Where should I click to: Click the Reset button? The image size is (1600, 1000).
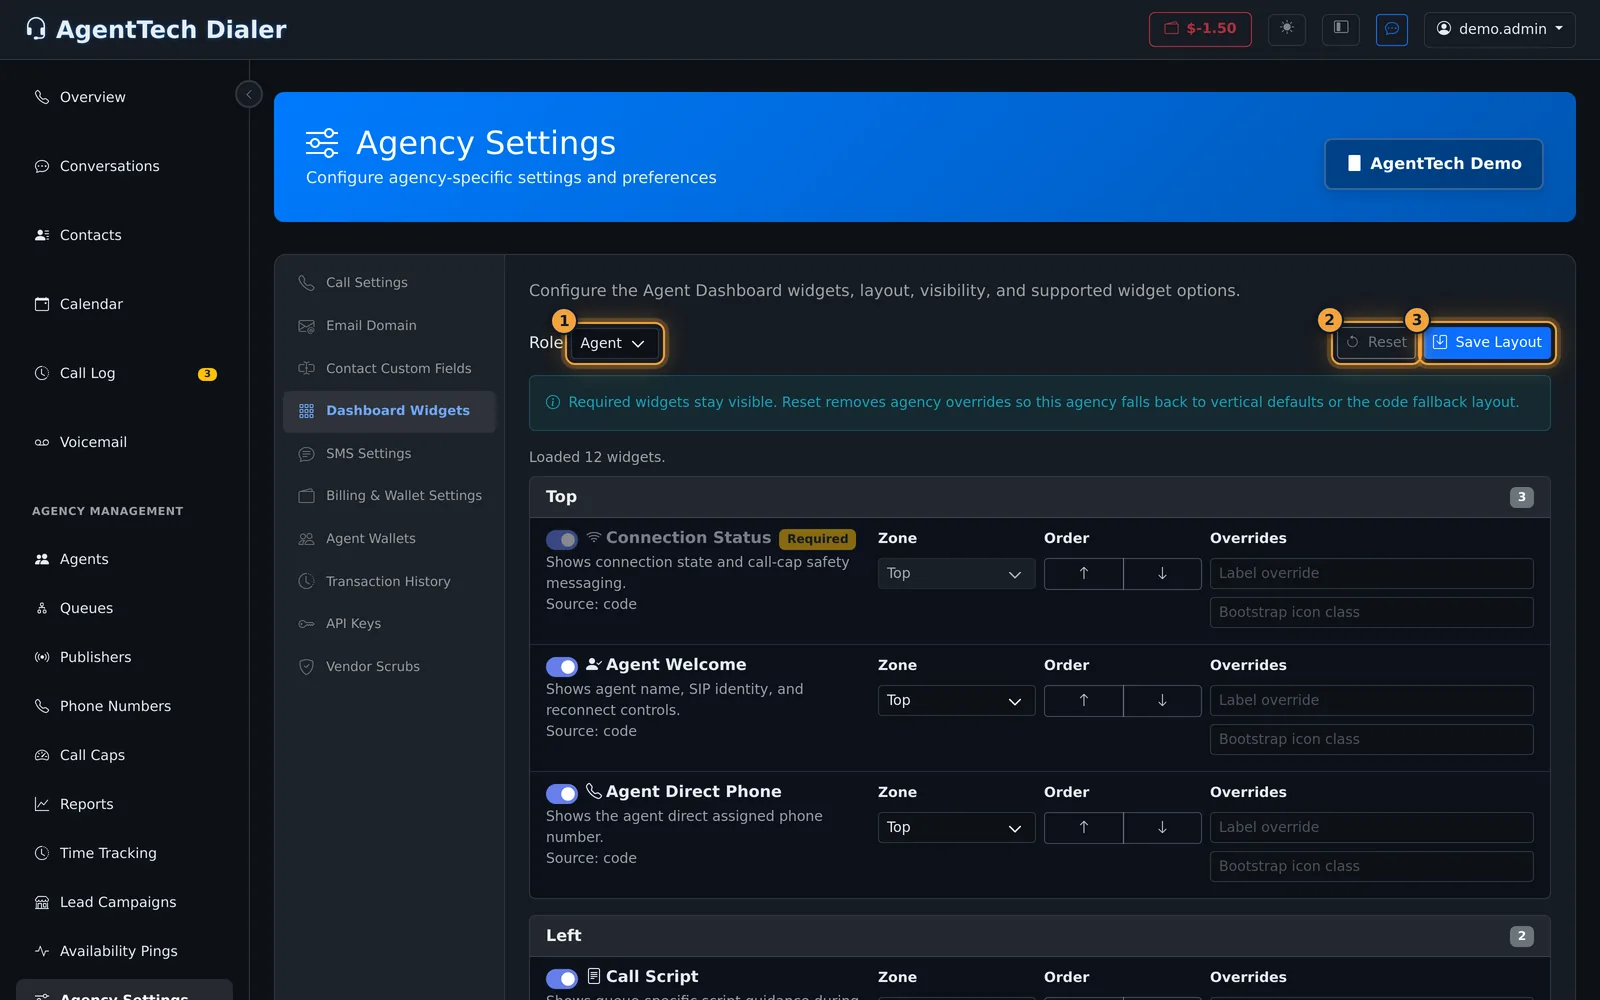(x=1376, y=342)
